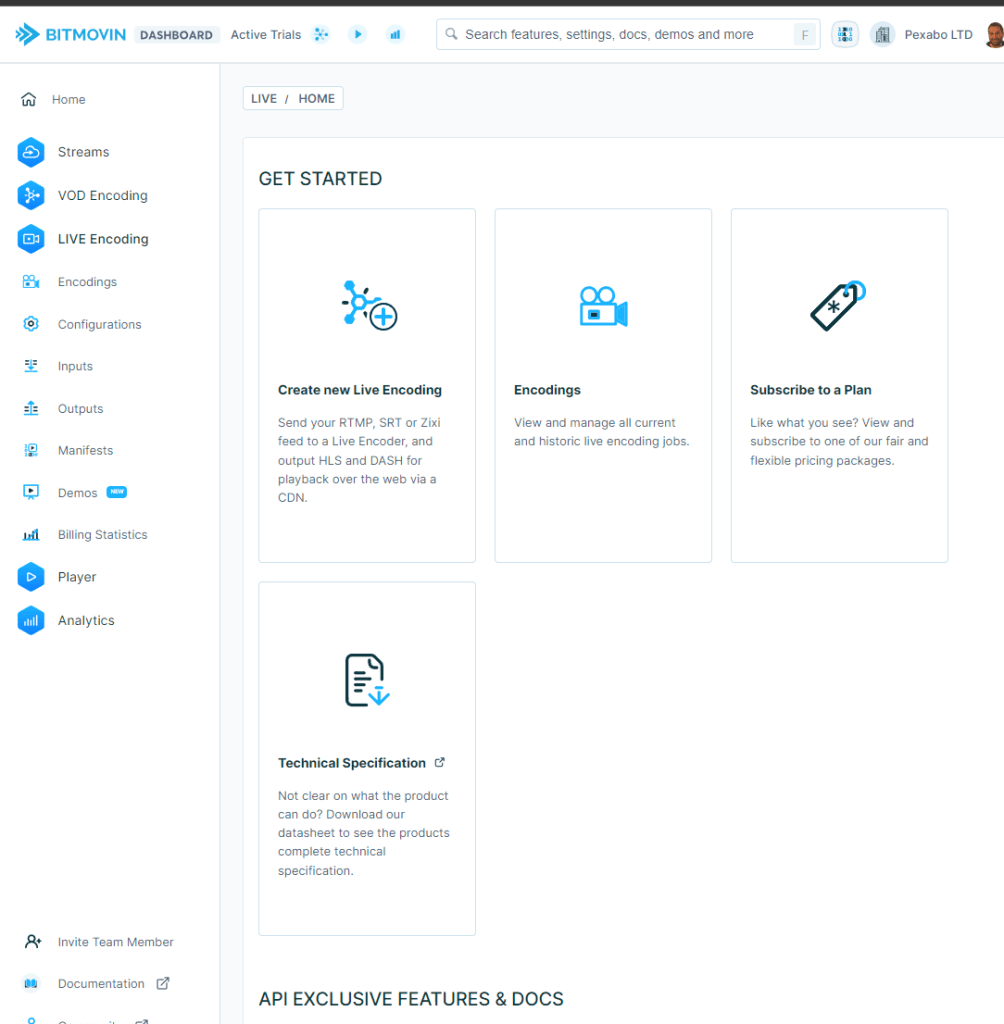Screen dimensions: 1004x1024
Task: Click the F shortcut key badge in search
Action: (x=805, y=35)
